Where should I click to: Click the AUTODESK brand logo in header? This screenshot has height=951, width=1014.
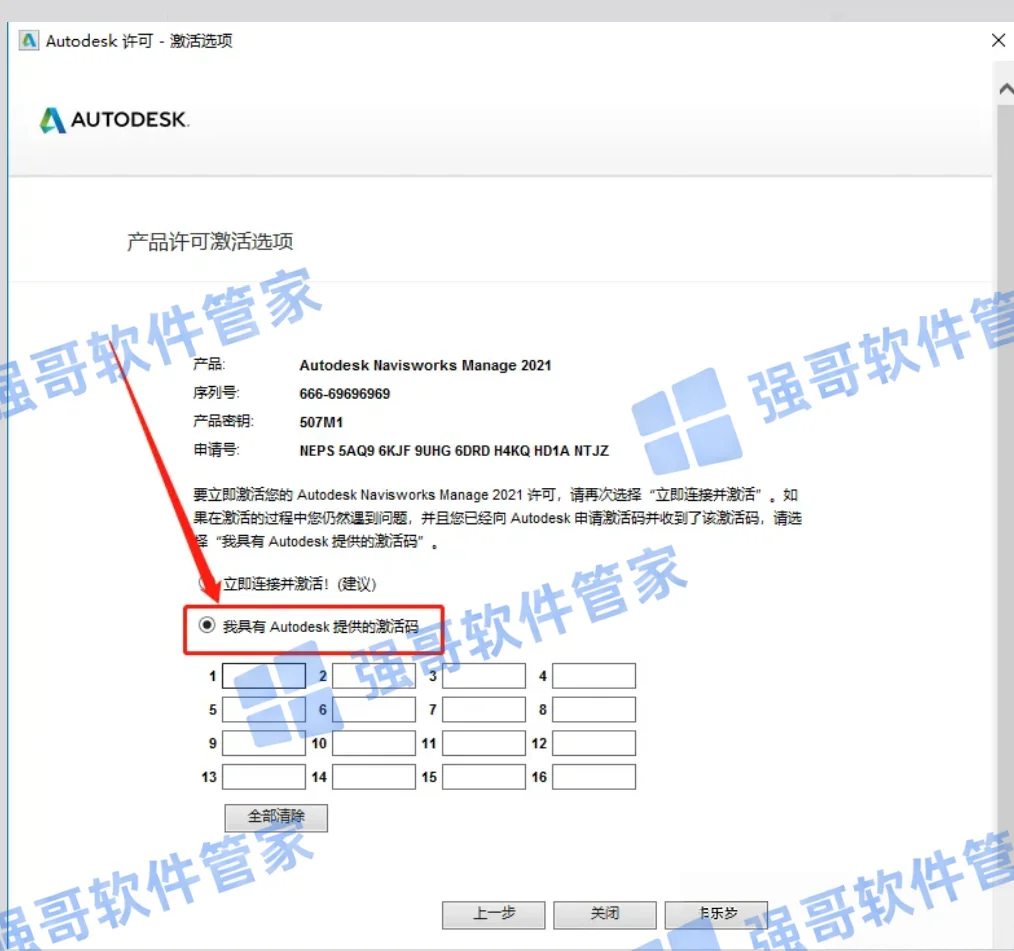coord(114,120)
